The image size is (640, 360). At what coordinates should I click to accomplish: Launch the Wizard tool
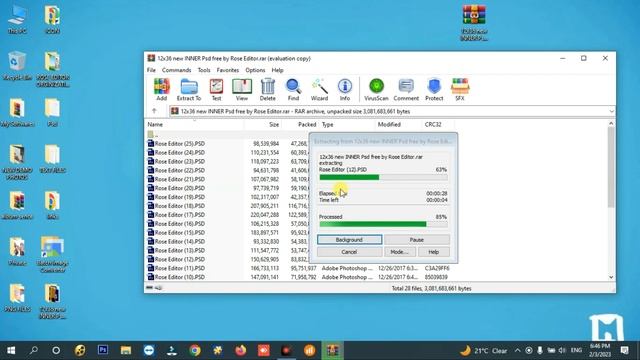click(x=319, y=89)
